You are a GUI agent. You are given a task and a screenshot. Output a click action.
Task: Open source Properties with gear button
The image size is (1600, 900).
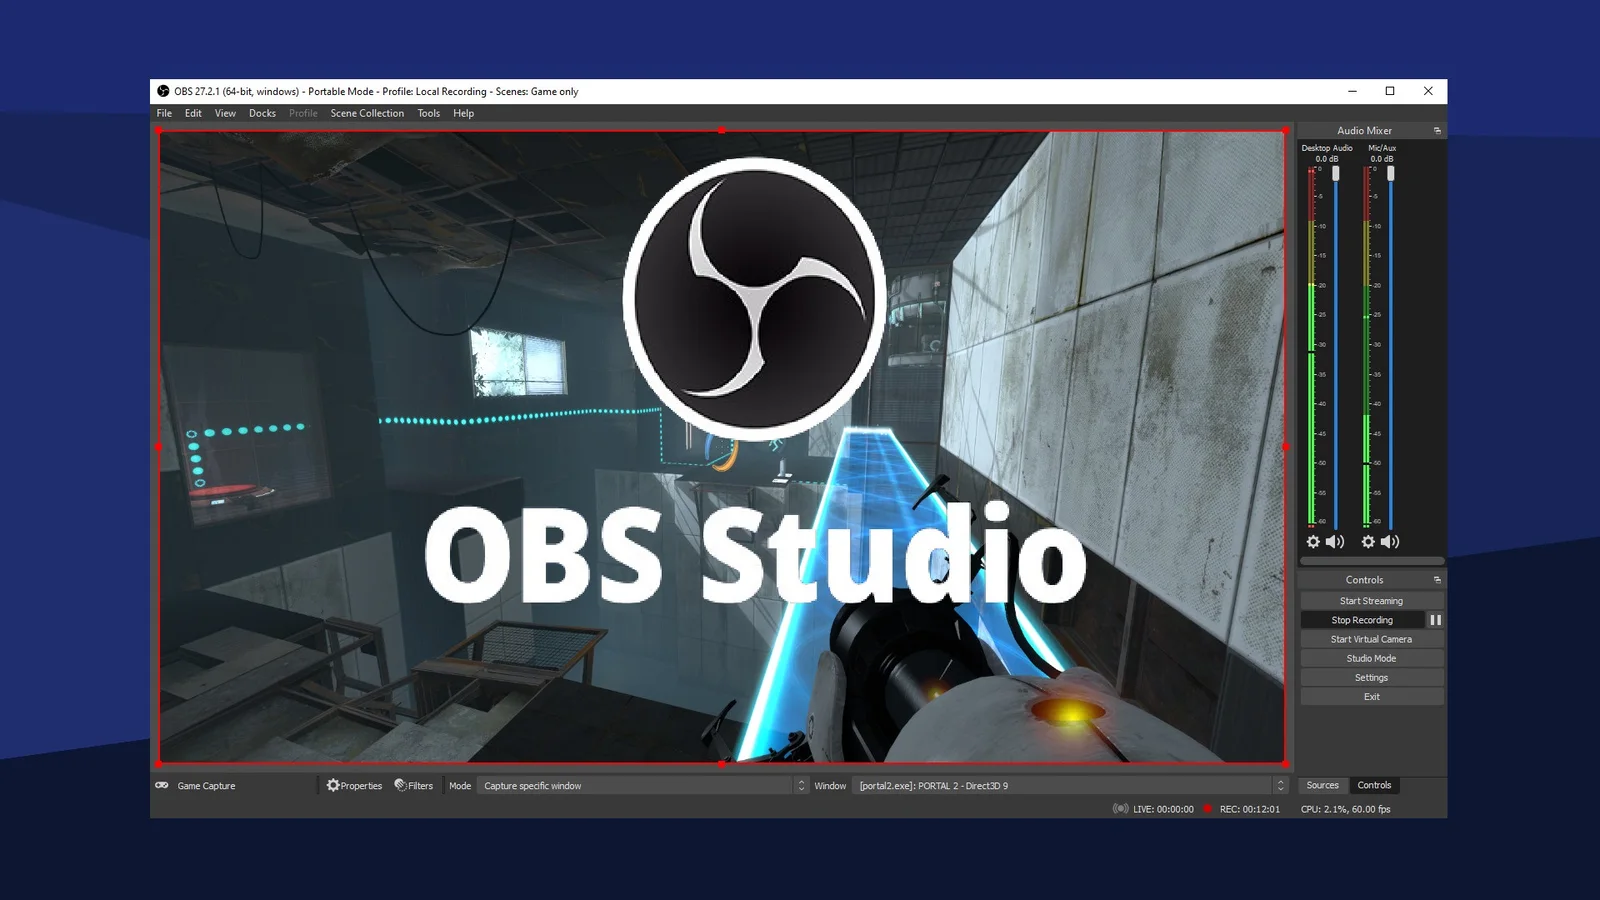[354, 786]
